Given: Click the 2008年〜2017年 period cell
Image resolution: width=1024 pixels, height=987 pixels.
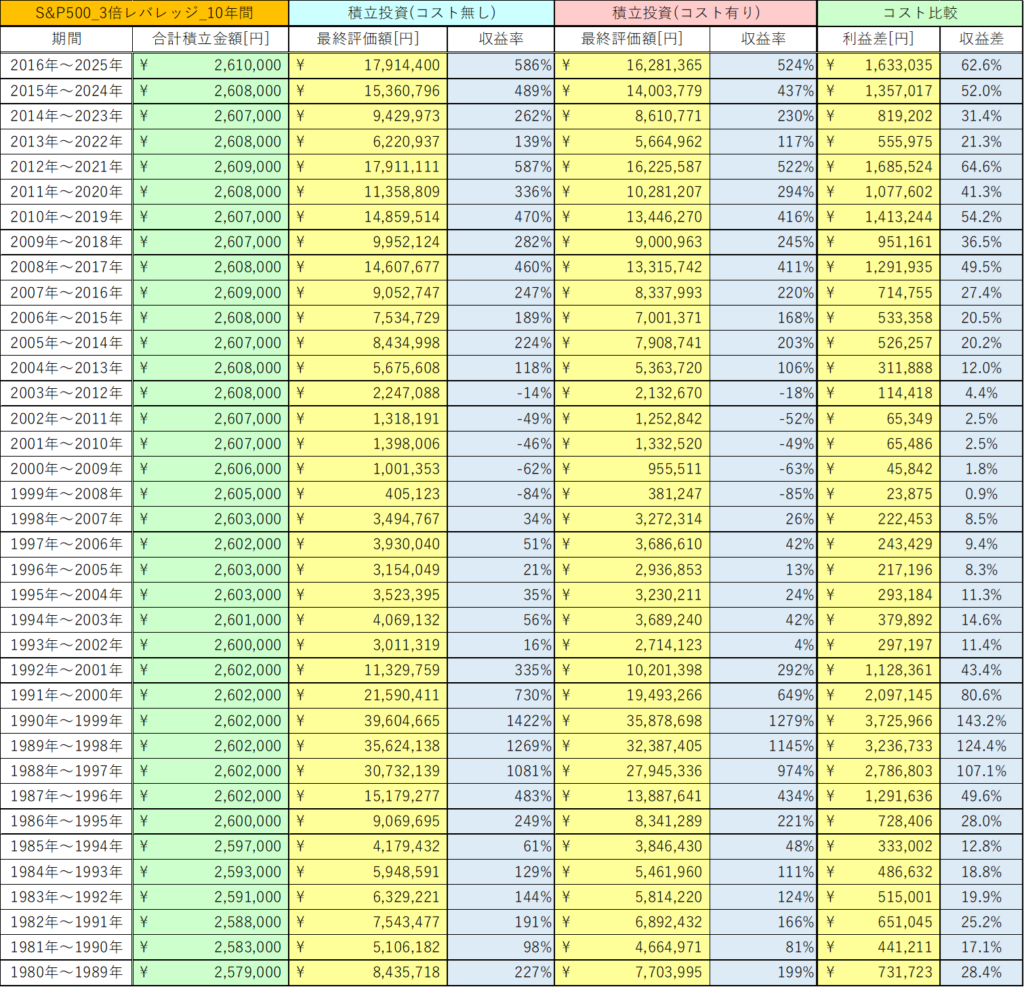Looking at the screenshot, I should pos(66,267).
